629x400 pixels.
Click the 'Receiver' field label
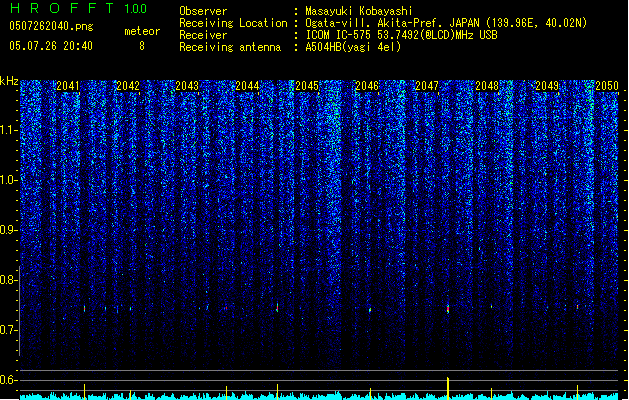[203, 35]
